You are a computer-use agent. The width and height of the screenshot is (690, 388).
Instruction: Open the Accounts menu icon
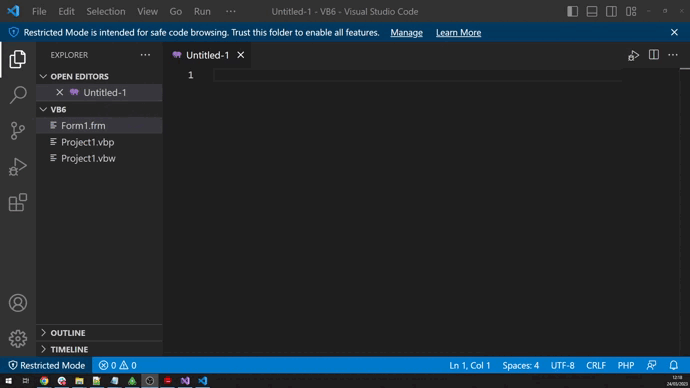(x=18, y=303)
